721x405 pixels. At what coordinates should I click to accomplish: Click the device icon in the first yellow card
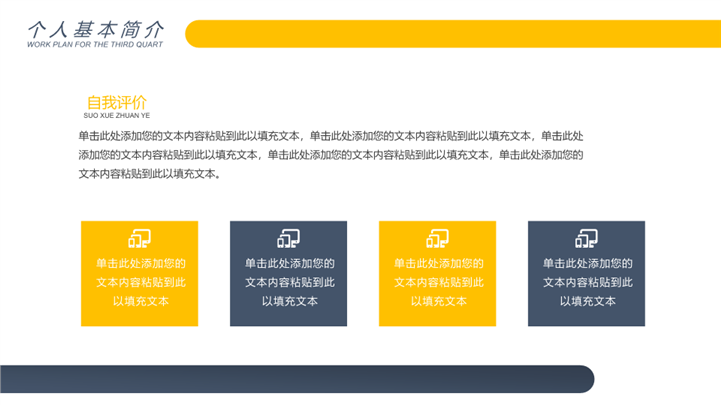[139, 238]
